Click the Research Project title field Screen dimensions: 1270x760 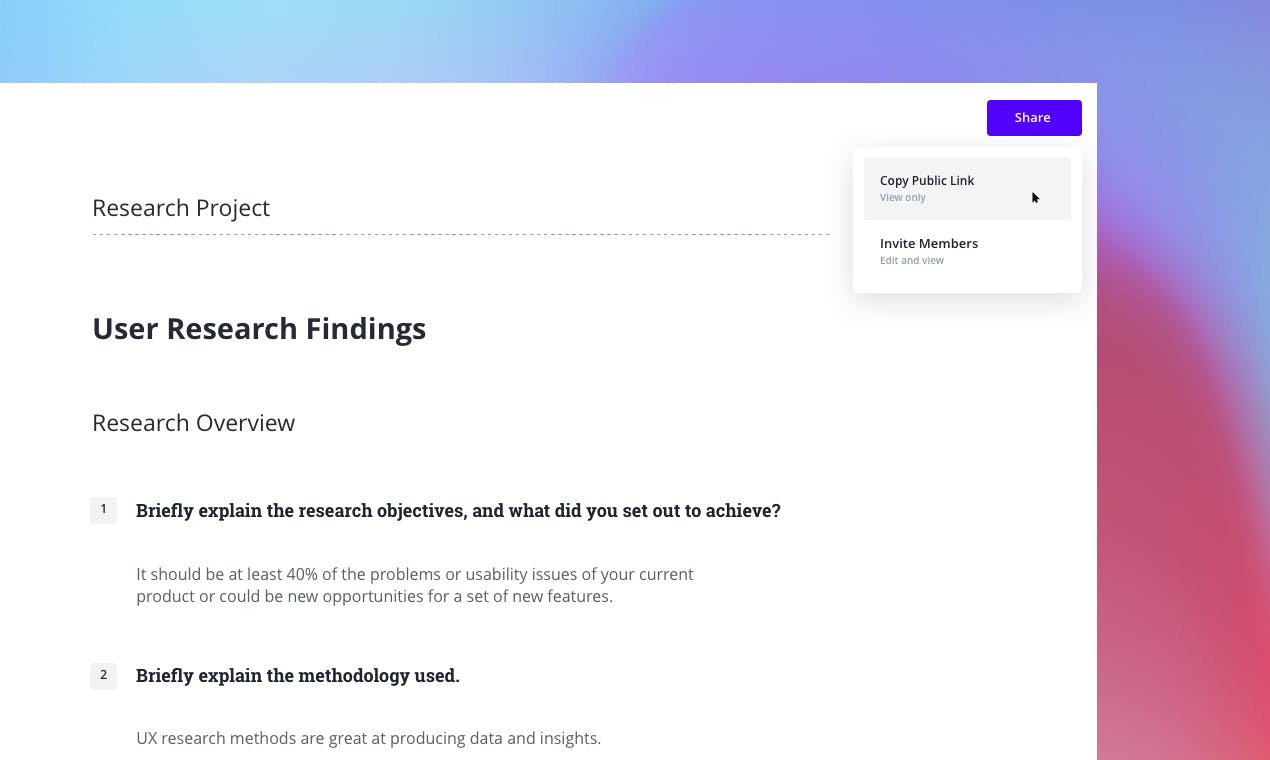tap(181, 208)
